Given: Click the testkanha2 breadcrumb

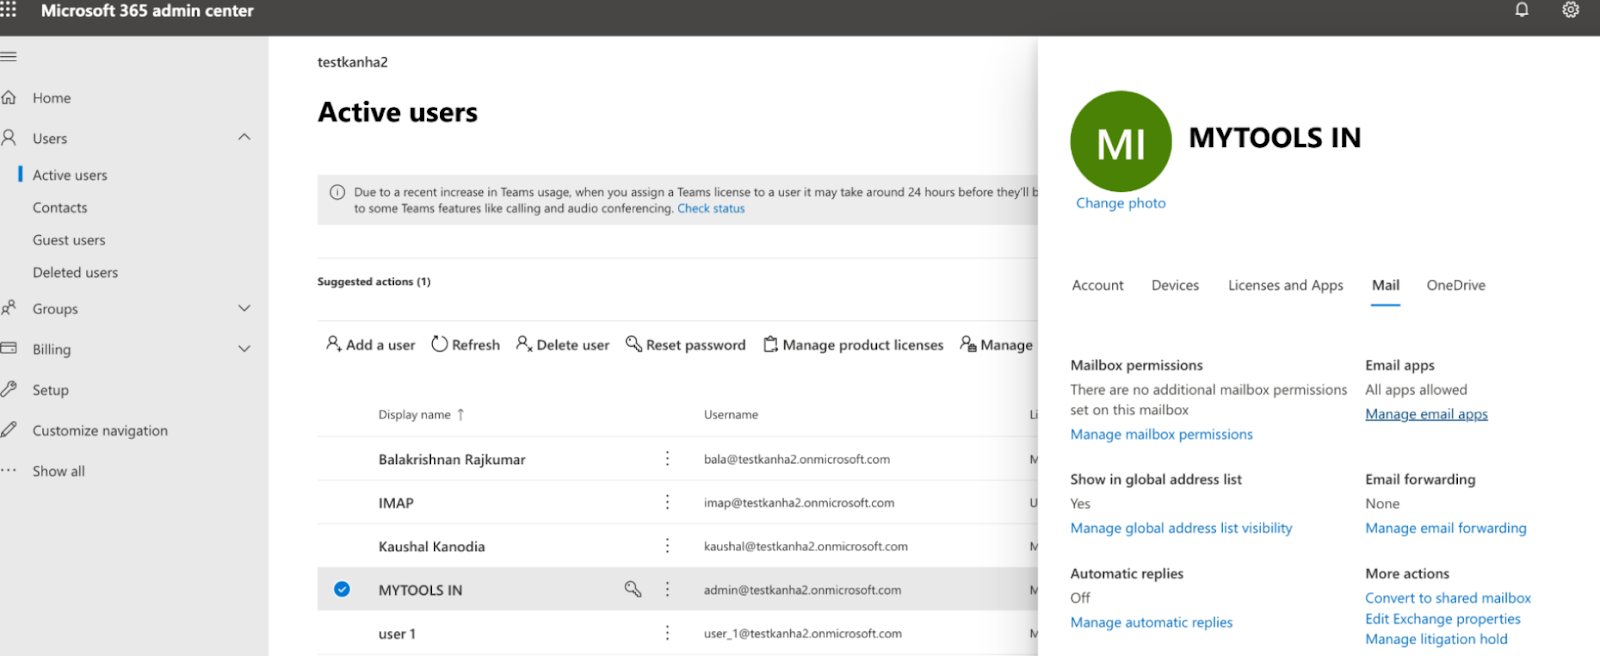Looking at the screenshot, I should pos(352,62).
